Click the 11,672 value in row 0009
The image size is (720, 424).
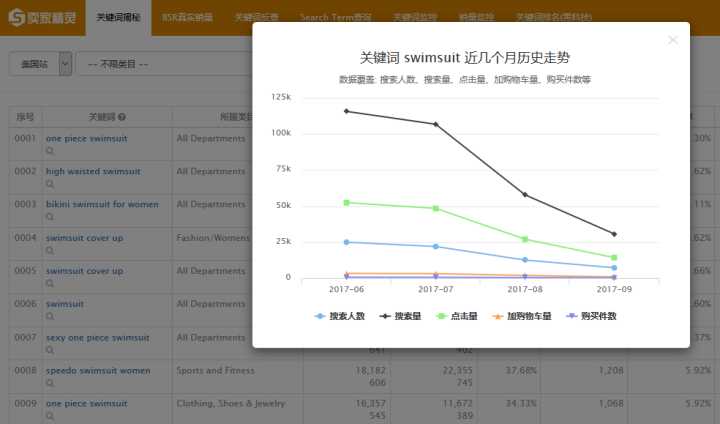457,403
